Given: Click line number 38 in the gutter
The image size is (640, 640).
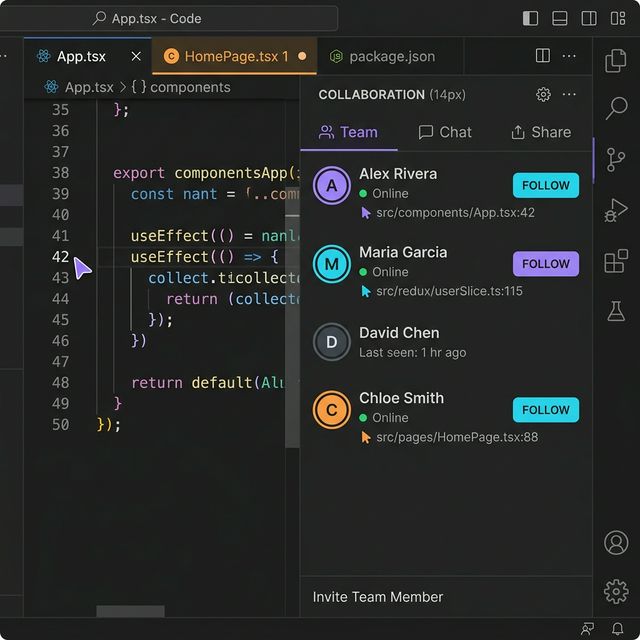Looking at the screenshot, I should 60,173.
